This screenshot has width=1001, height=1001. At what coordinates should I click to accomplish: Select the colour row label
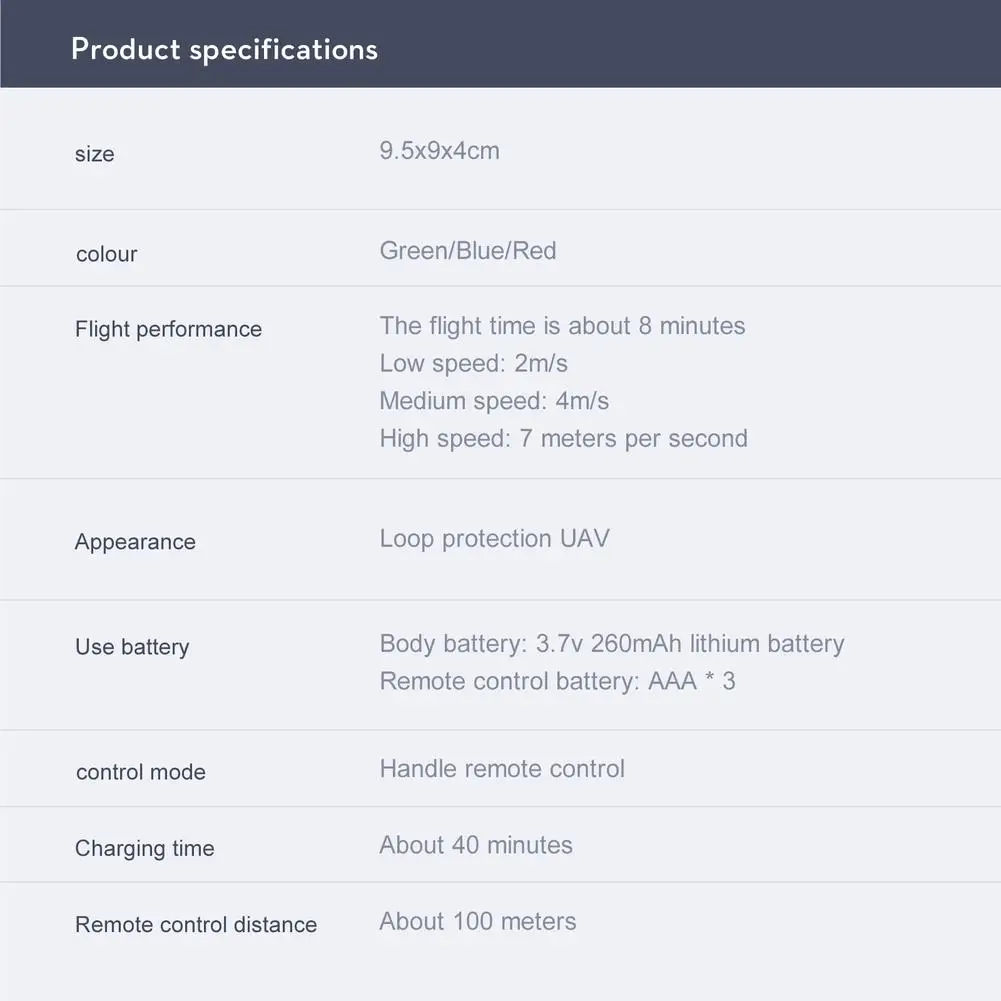pos(107,254)
